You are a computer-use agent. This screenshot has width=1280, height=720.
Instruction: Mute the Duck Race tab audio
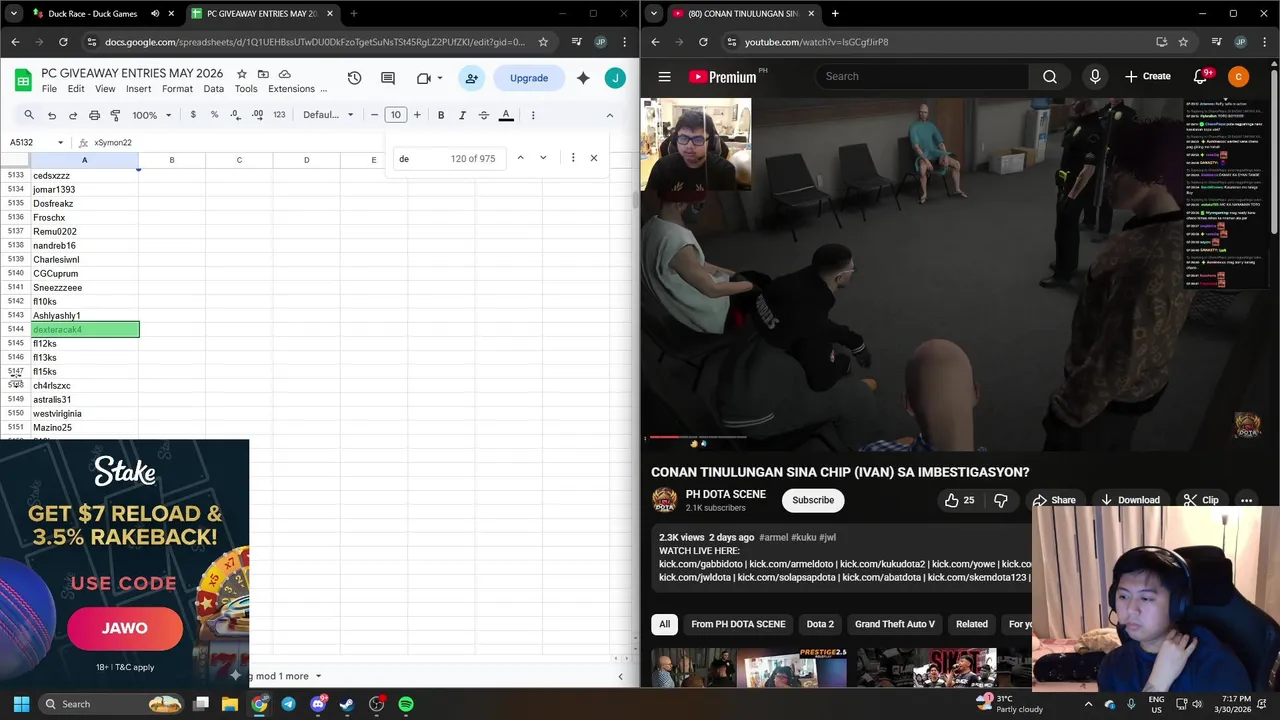[155, 14]
